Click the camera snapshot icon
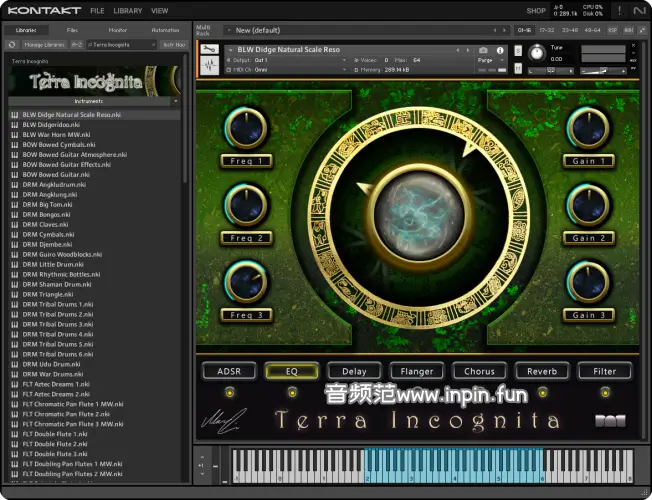The height and width of the screenshot is (500, 652). pos(484,50)
